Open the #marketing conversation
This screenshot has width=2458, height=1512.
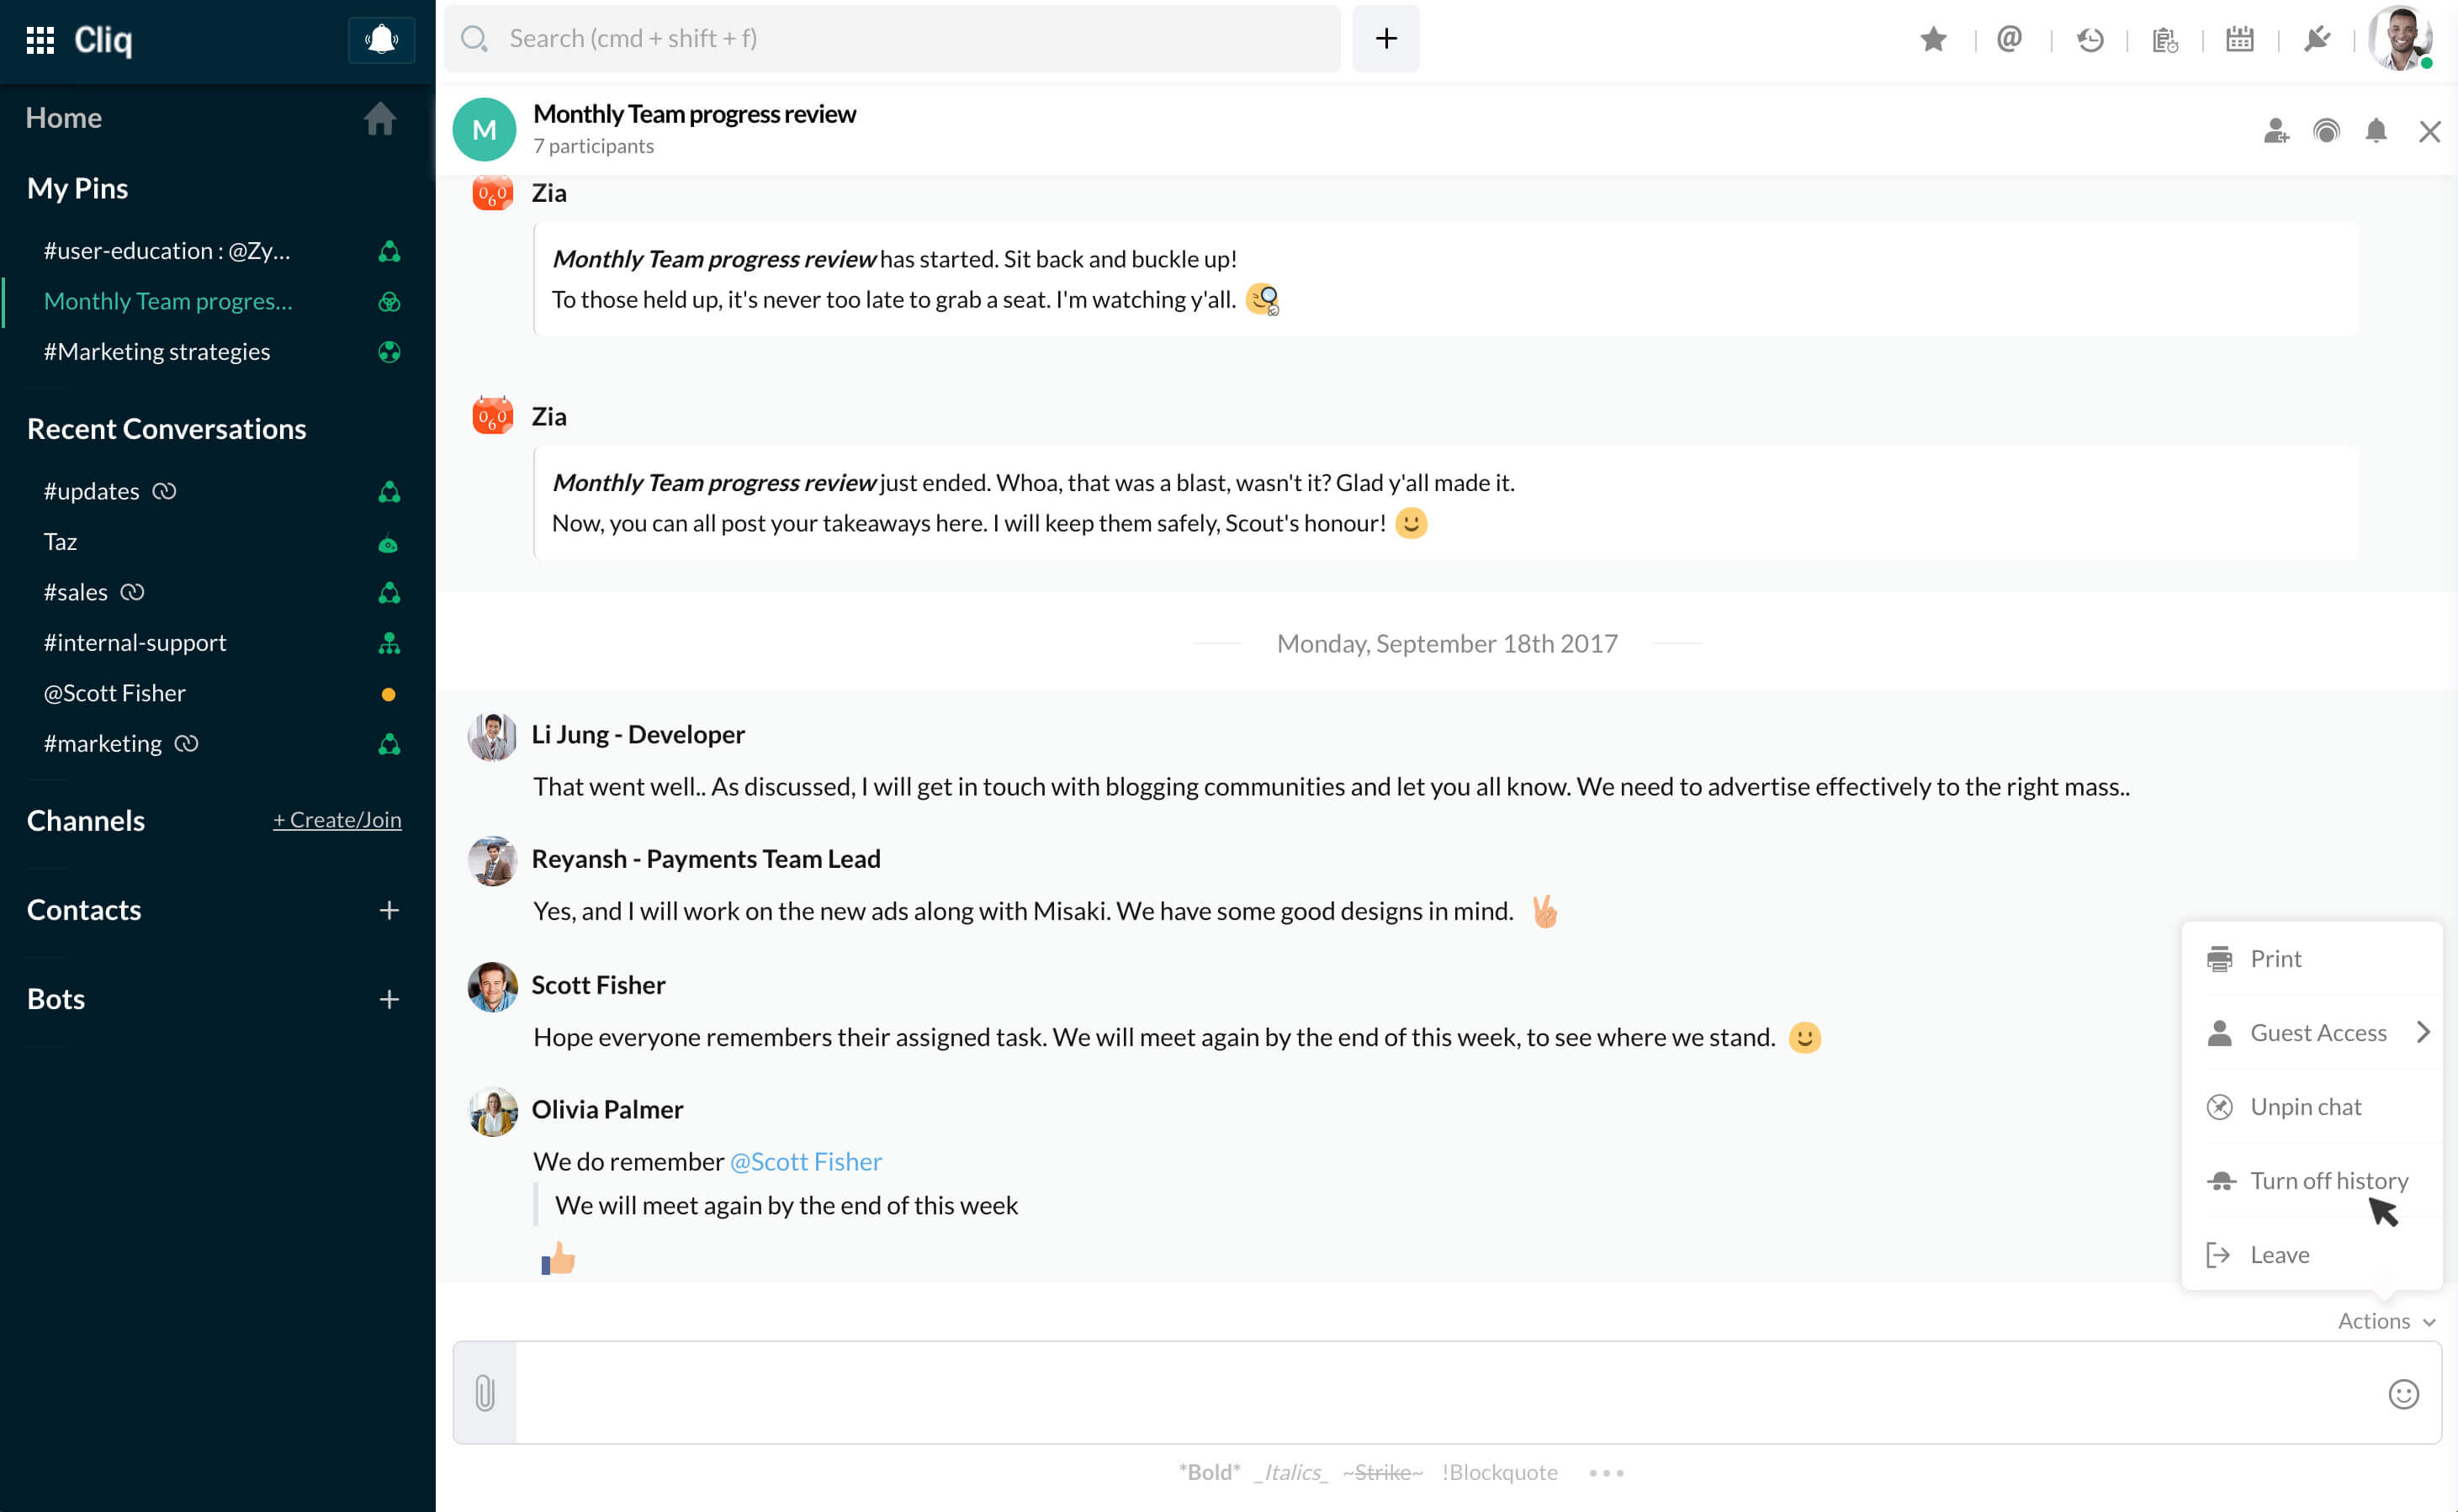[218, 743]
